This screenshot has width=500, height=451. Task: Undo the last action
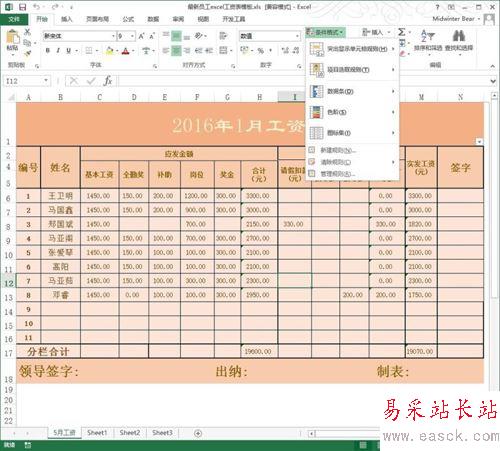click(37, 7)
